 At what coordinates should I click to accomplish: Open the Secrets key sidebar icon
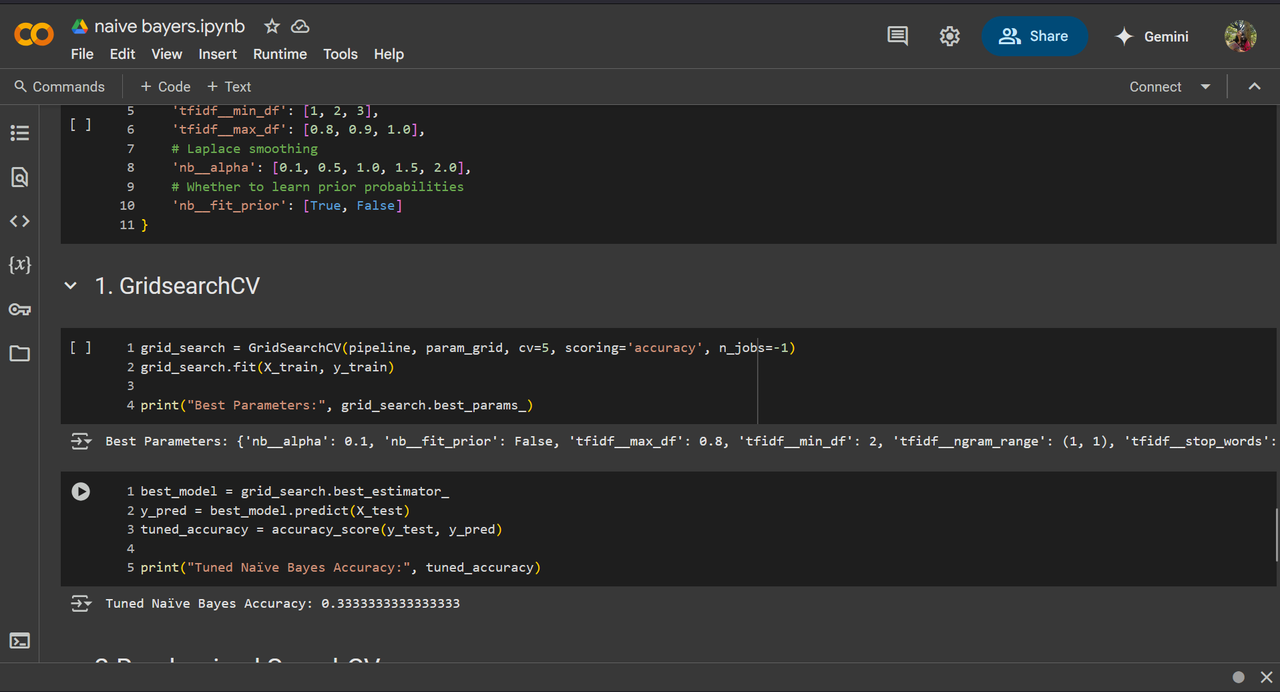[x=19, y=309]
